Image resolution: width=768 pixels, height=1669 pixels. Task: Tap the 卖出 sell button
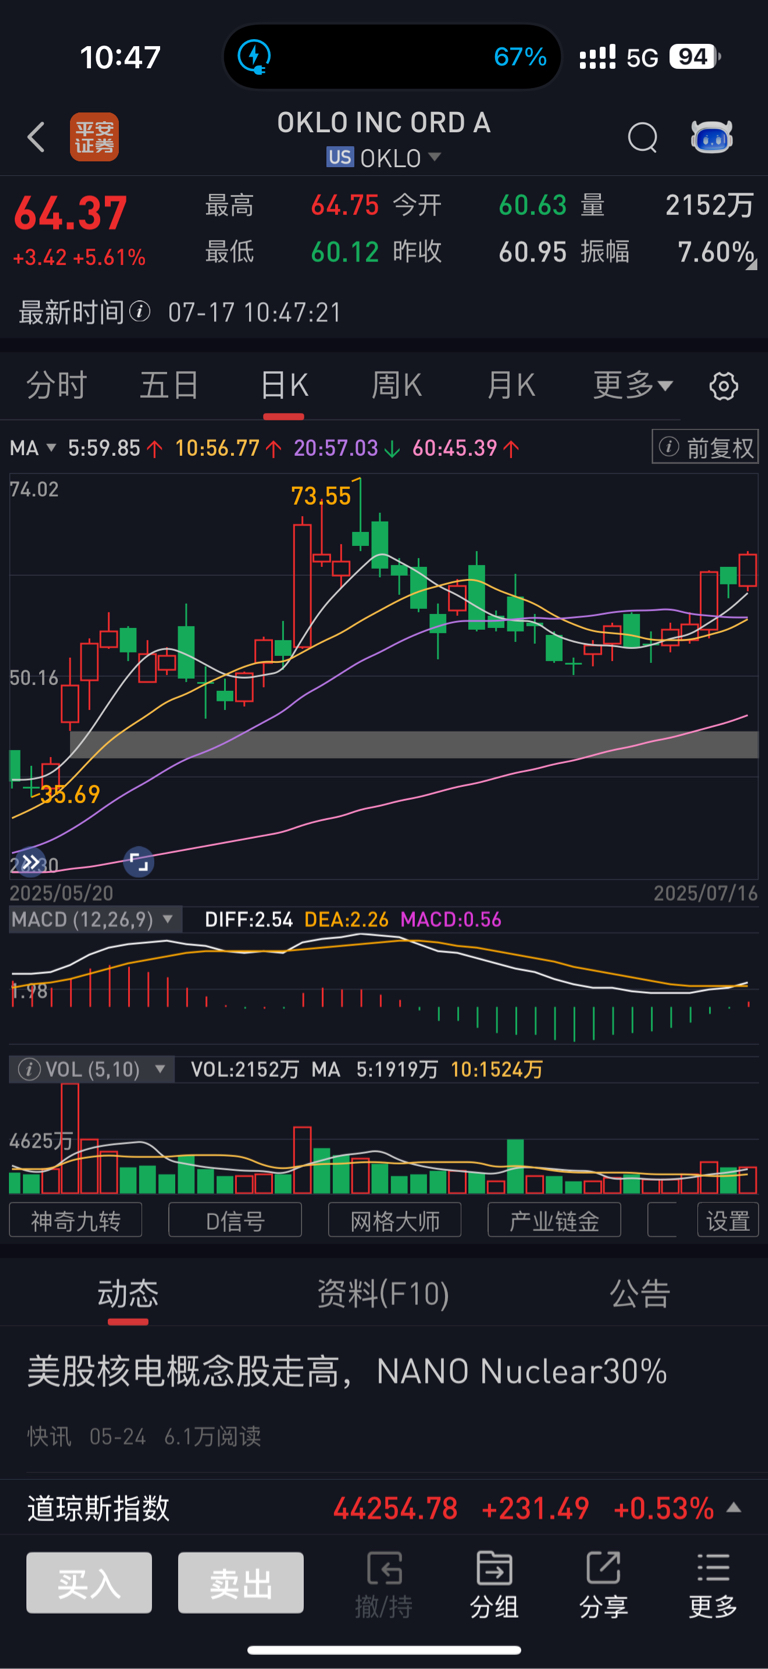coord(241,1583)
